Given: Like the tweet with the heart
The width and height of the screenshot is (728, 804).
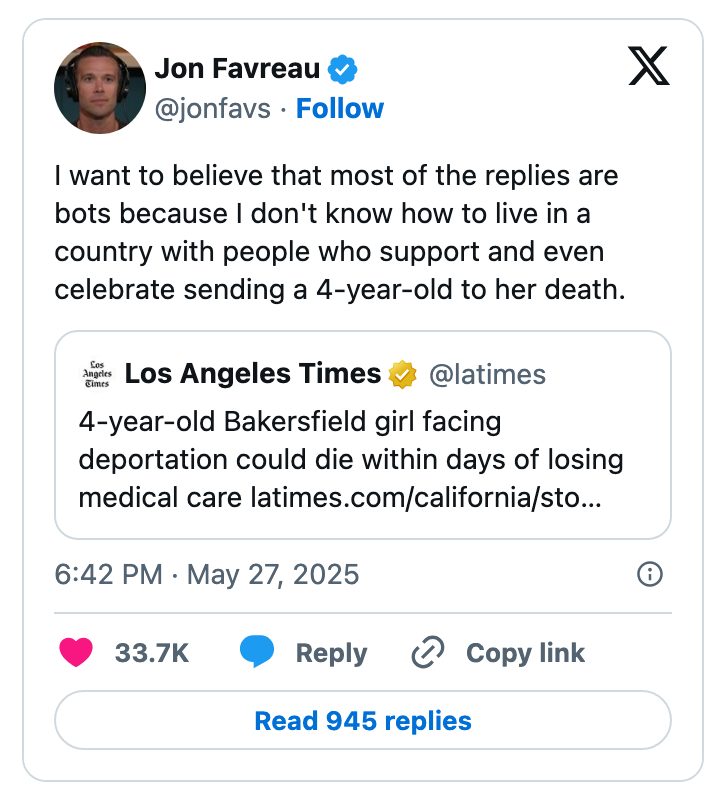Looking at the screenshot, I should click(x=74, y=652).
